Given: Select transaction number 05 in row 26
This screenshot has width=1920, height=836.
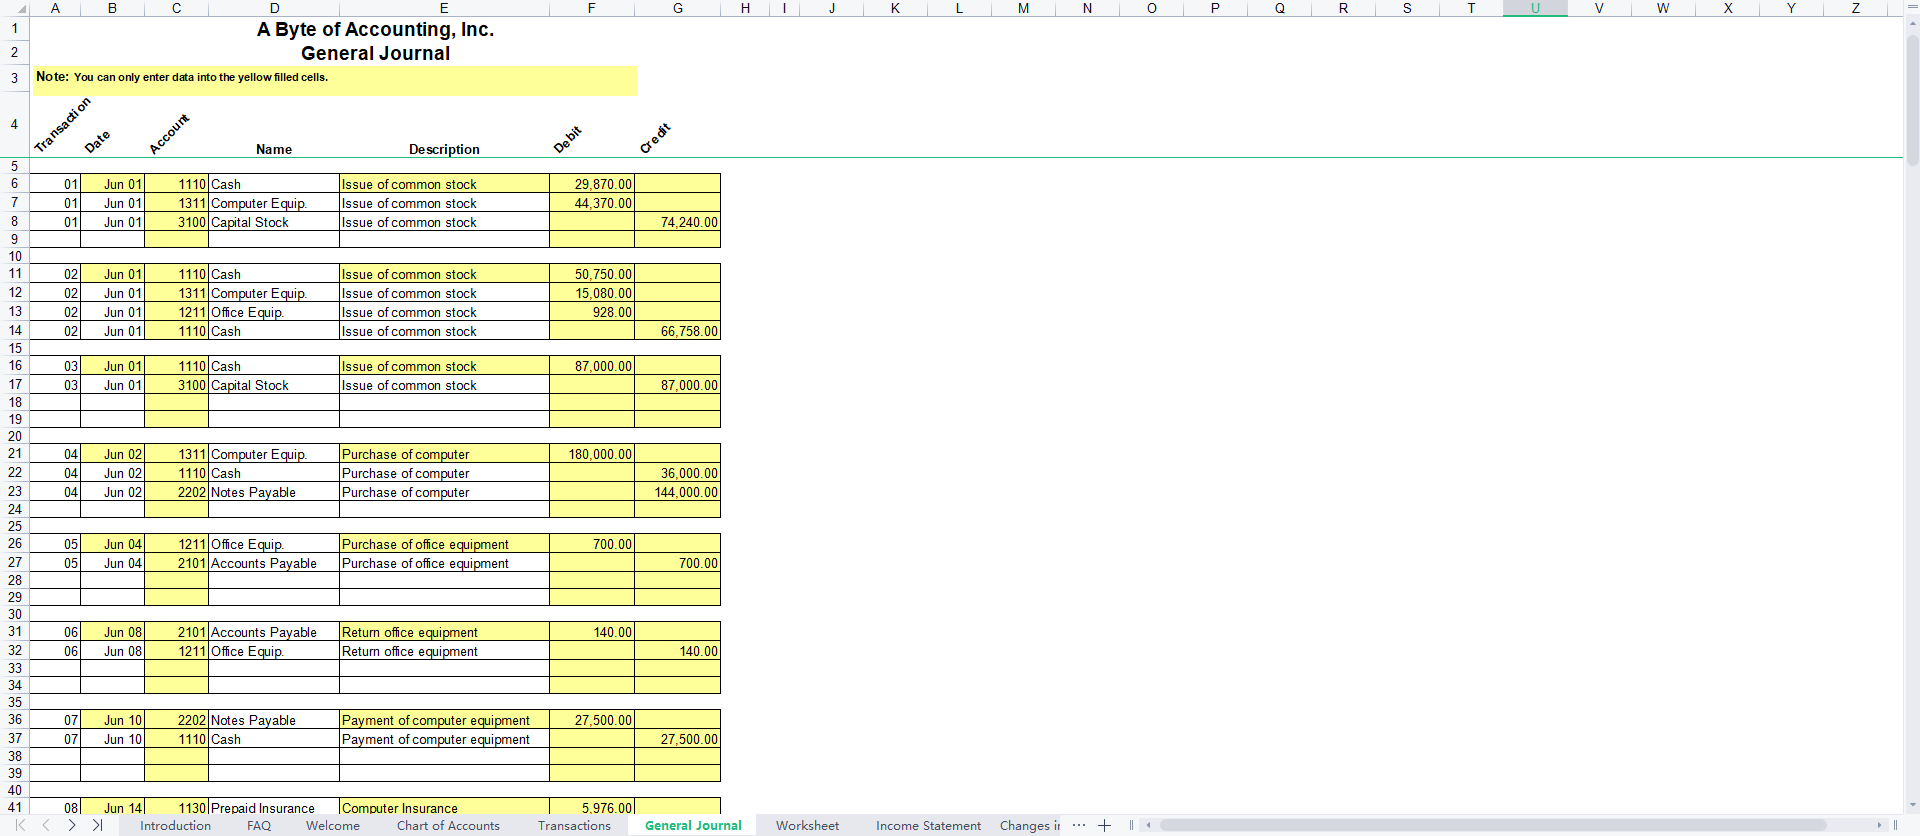Looking at the screenshot, I should [55, 544].
